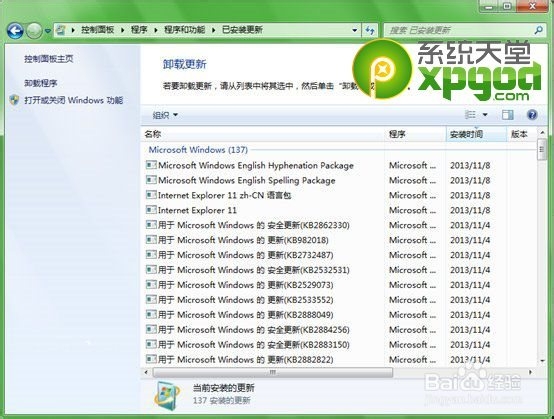554x419 pixels.
Task: Click icon of Internet Explorer 11 item
Action: coord(151,210)
